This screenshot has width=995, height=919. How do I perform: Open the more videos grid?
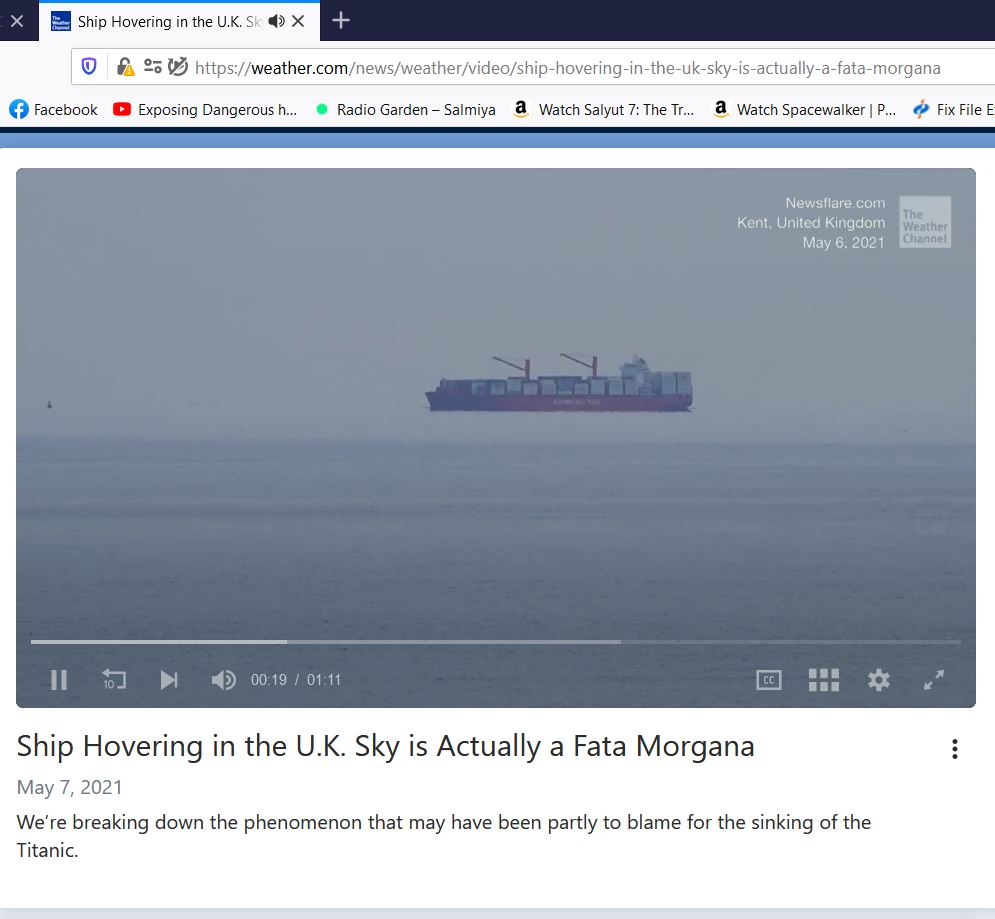823,680
